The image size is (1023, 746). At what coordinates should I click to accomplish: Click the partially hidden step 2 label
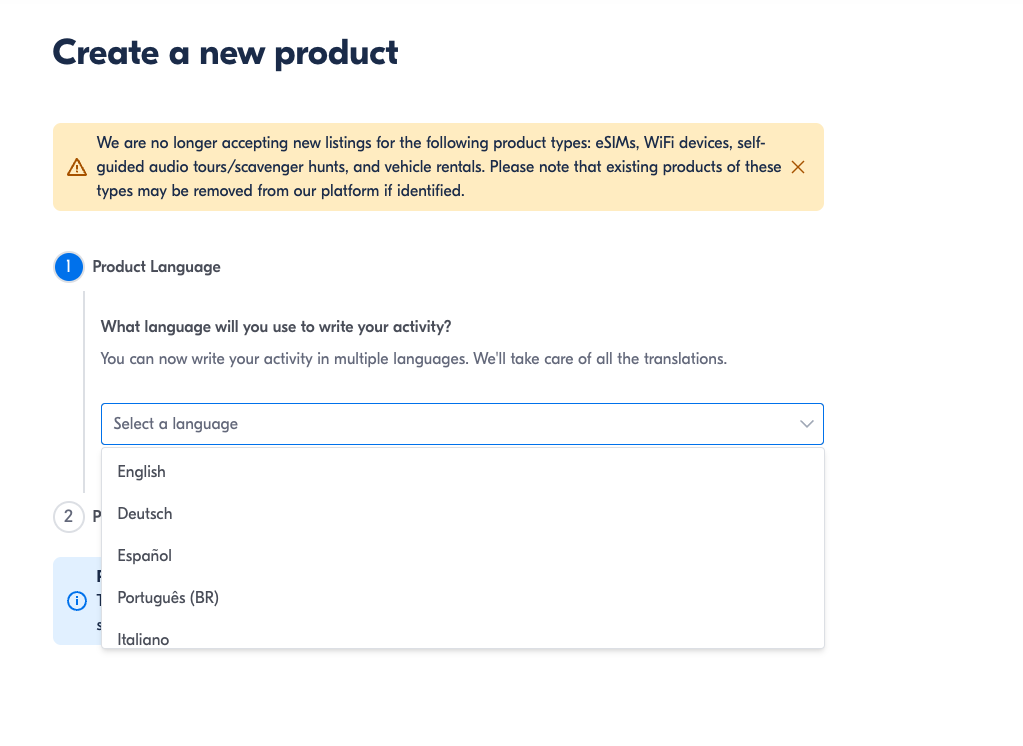tap(97, 516)
